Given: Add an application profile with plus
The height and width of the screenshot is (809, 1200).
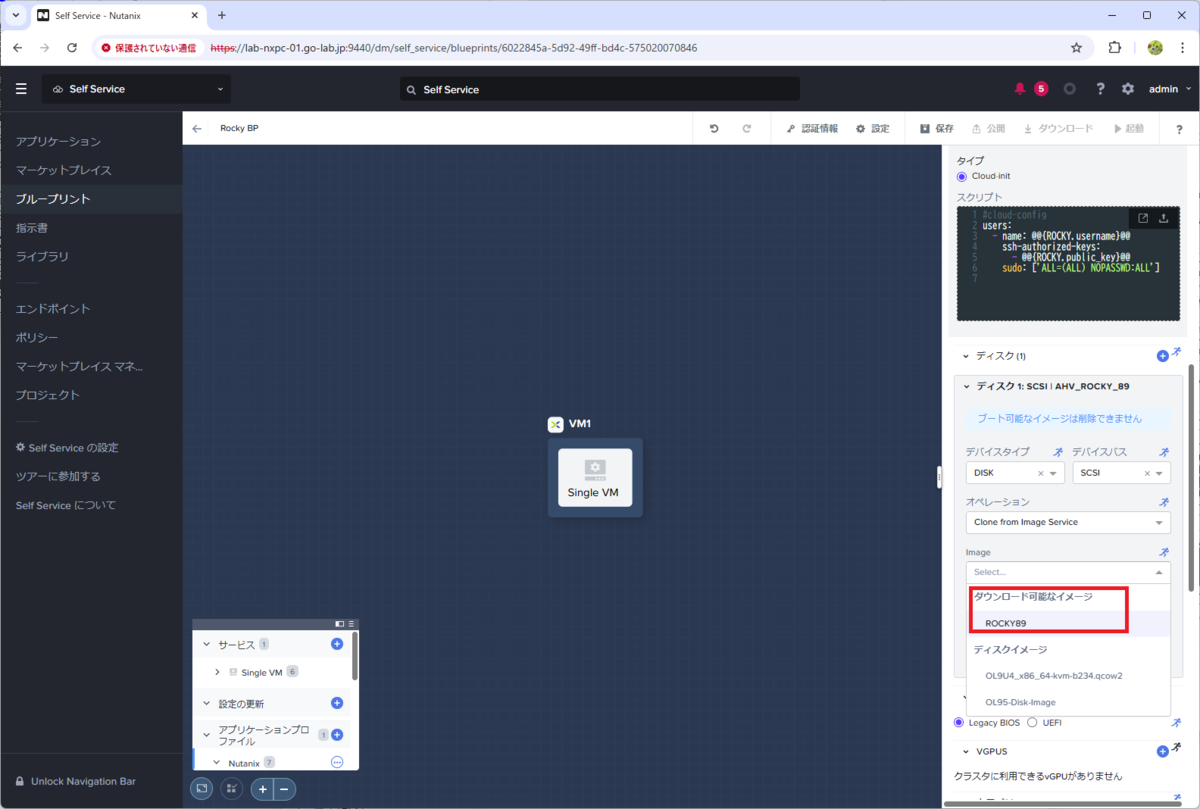Looking at the screenshot, I should (x=337, y=735).
